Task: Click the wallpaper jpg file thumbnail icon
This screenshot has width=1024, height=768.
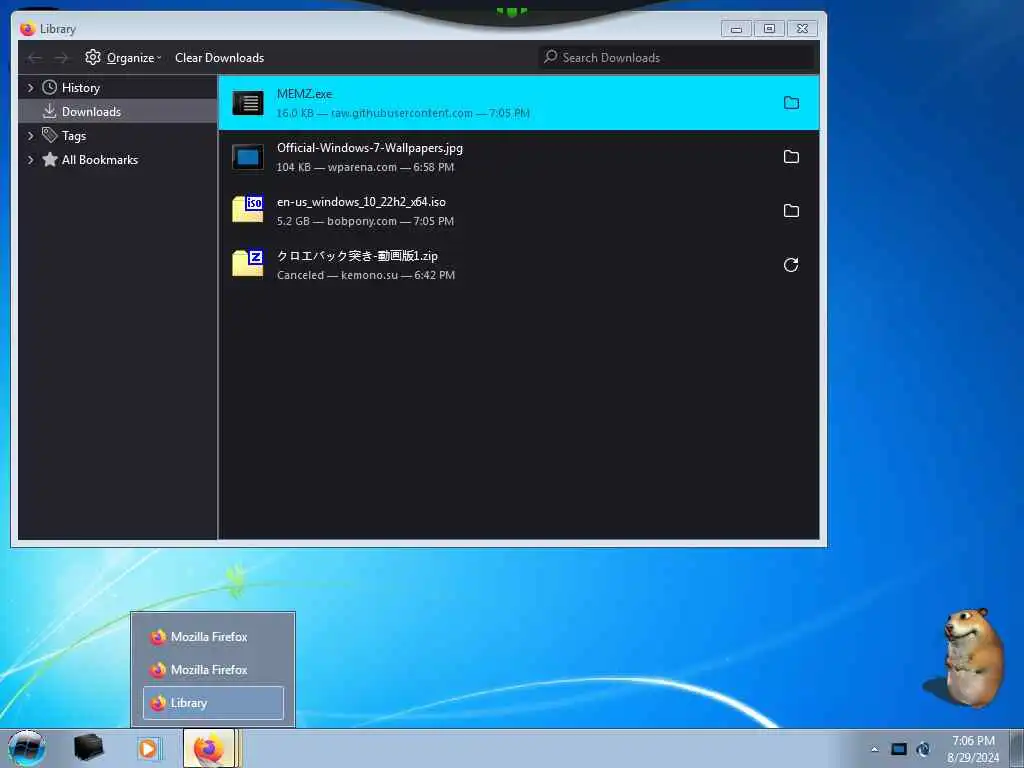Action: click(x=248, y=157)
